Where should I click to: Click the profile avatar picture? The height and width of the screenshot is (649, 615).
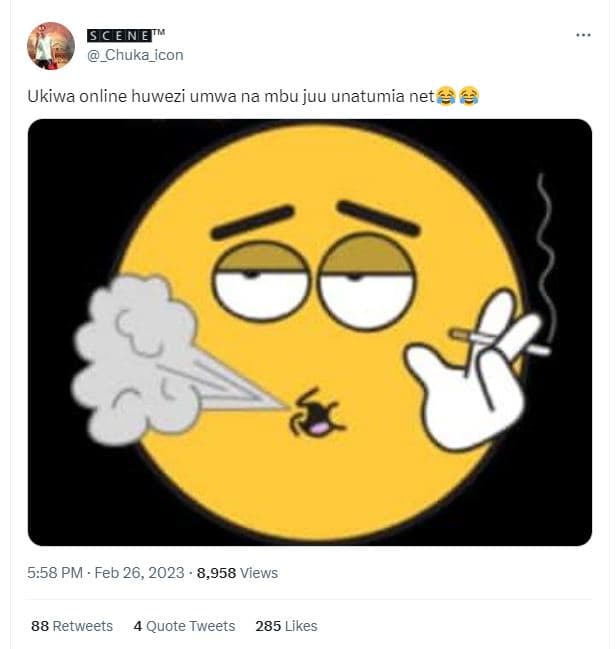point(50,46)
